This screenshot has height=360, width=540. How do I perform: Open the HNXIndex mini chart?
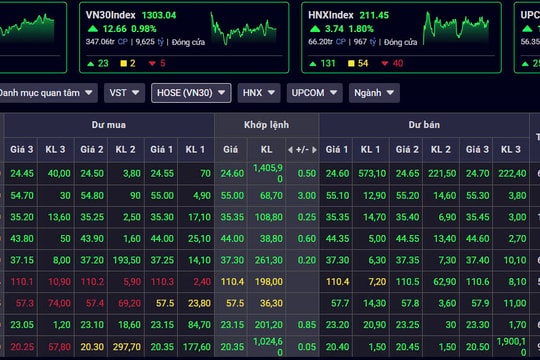tap(456, 28)
